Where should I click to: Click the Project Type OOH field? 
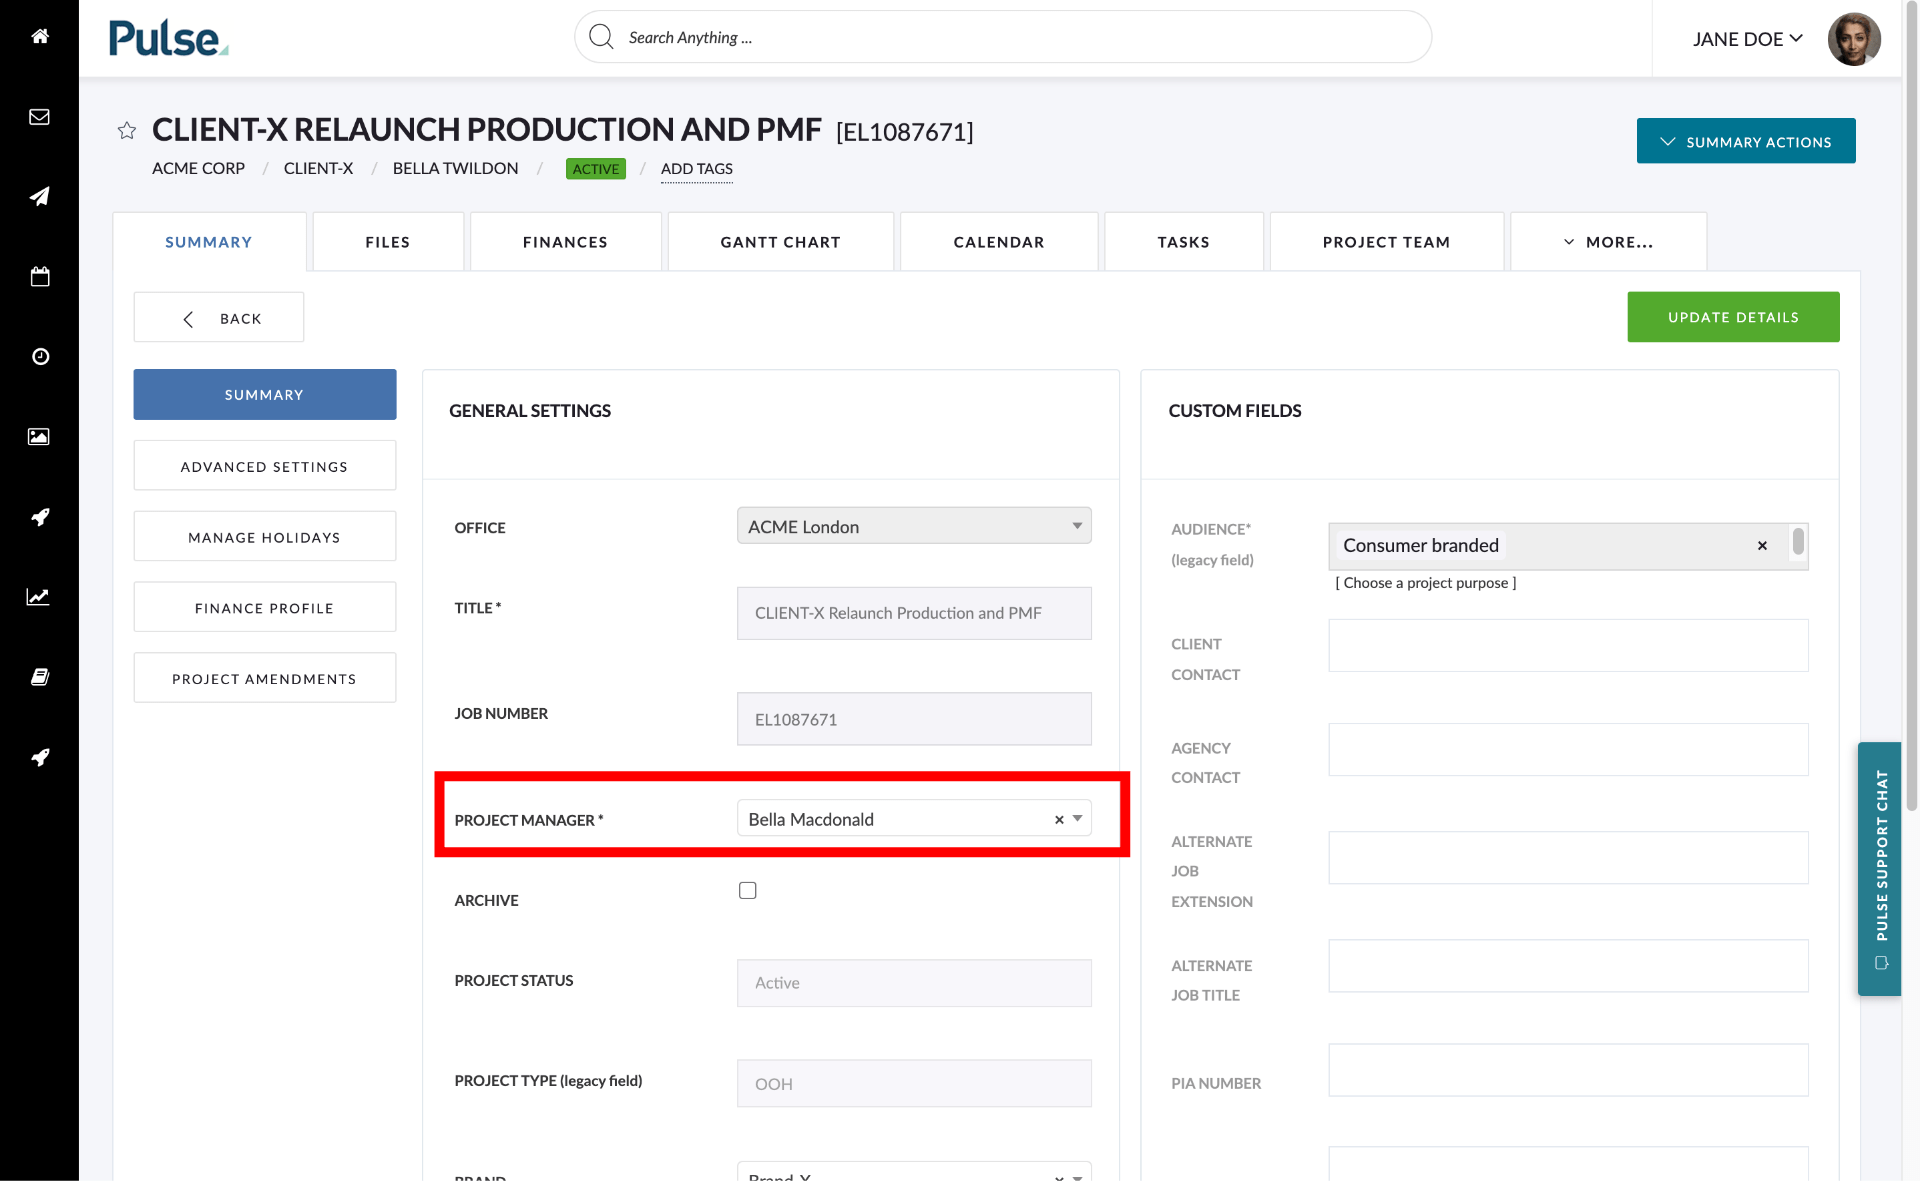click(x=914, y=1084)
